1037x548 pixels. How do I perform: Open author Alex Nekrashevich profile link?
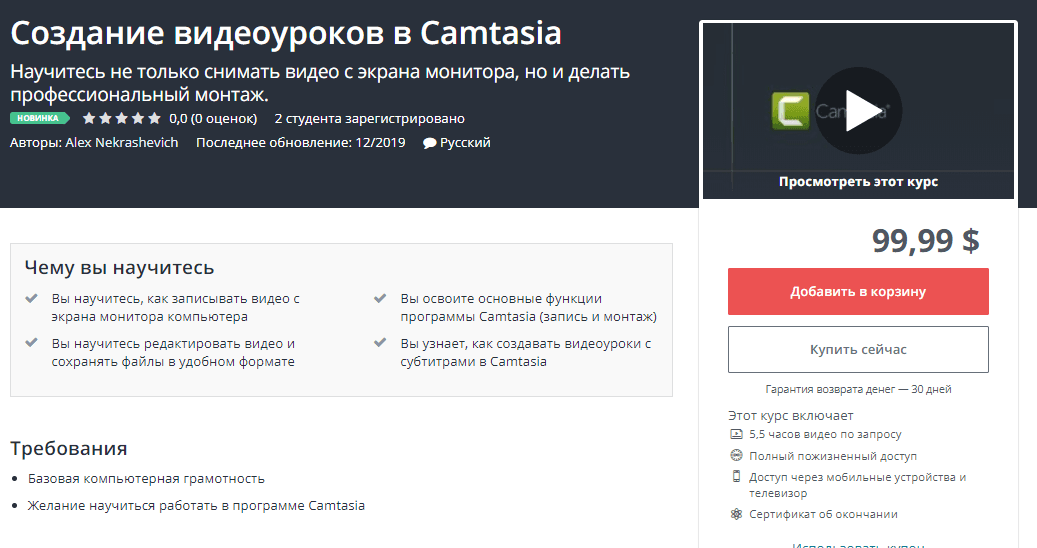coord(122,143)
